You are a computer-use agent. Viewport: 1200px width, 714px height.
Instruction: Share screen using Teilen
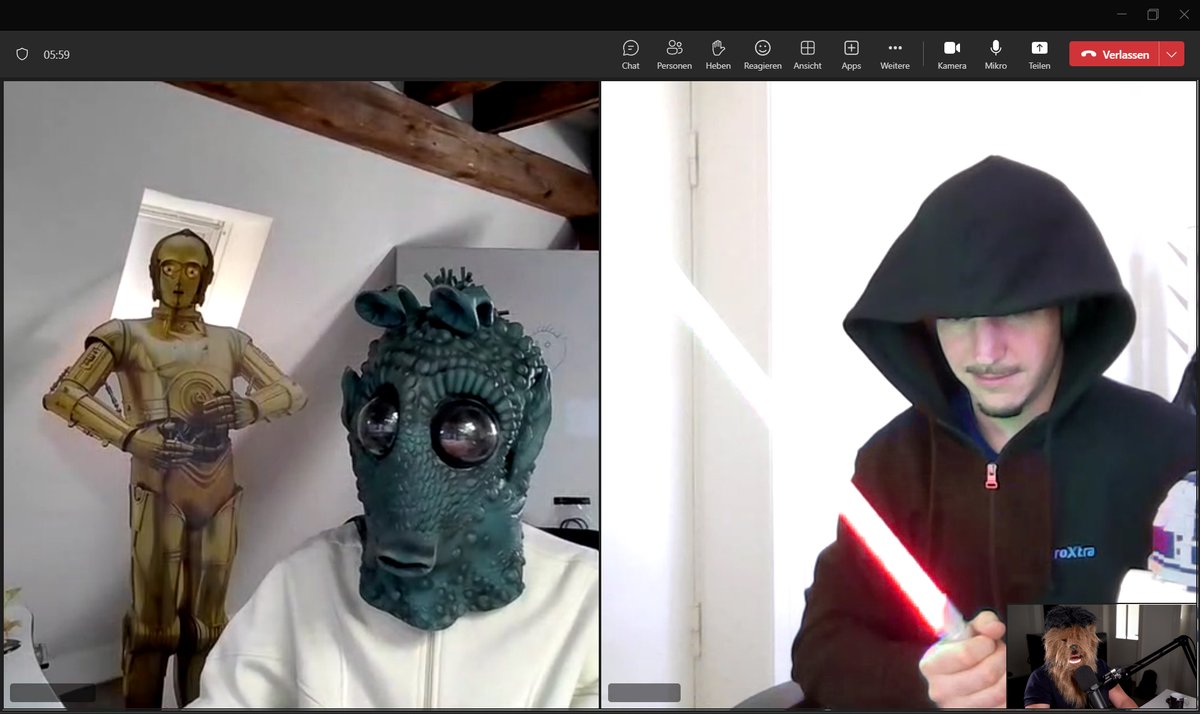(x=1039, y=55)
